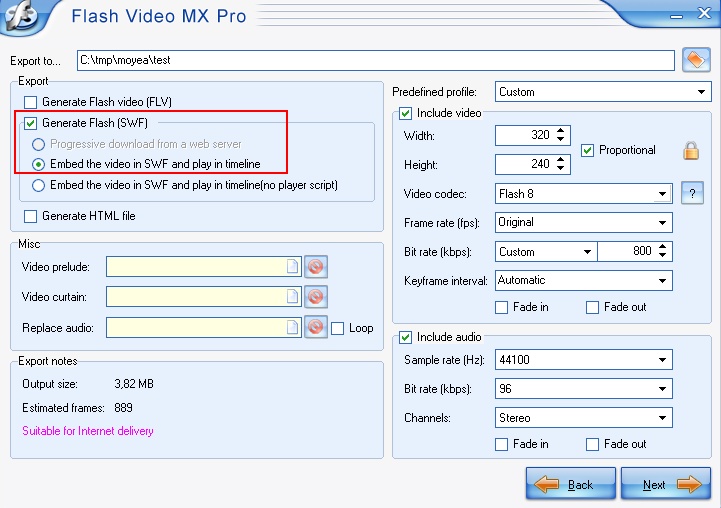Click the video codec help button
Image resolution: width=721 pixels, height=508 pixels.
(x=692, y=194)
